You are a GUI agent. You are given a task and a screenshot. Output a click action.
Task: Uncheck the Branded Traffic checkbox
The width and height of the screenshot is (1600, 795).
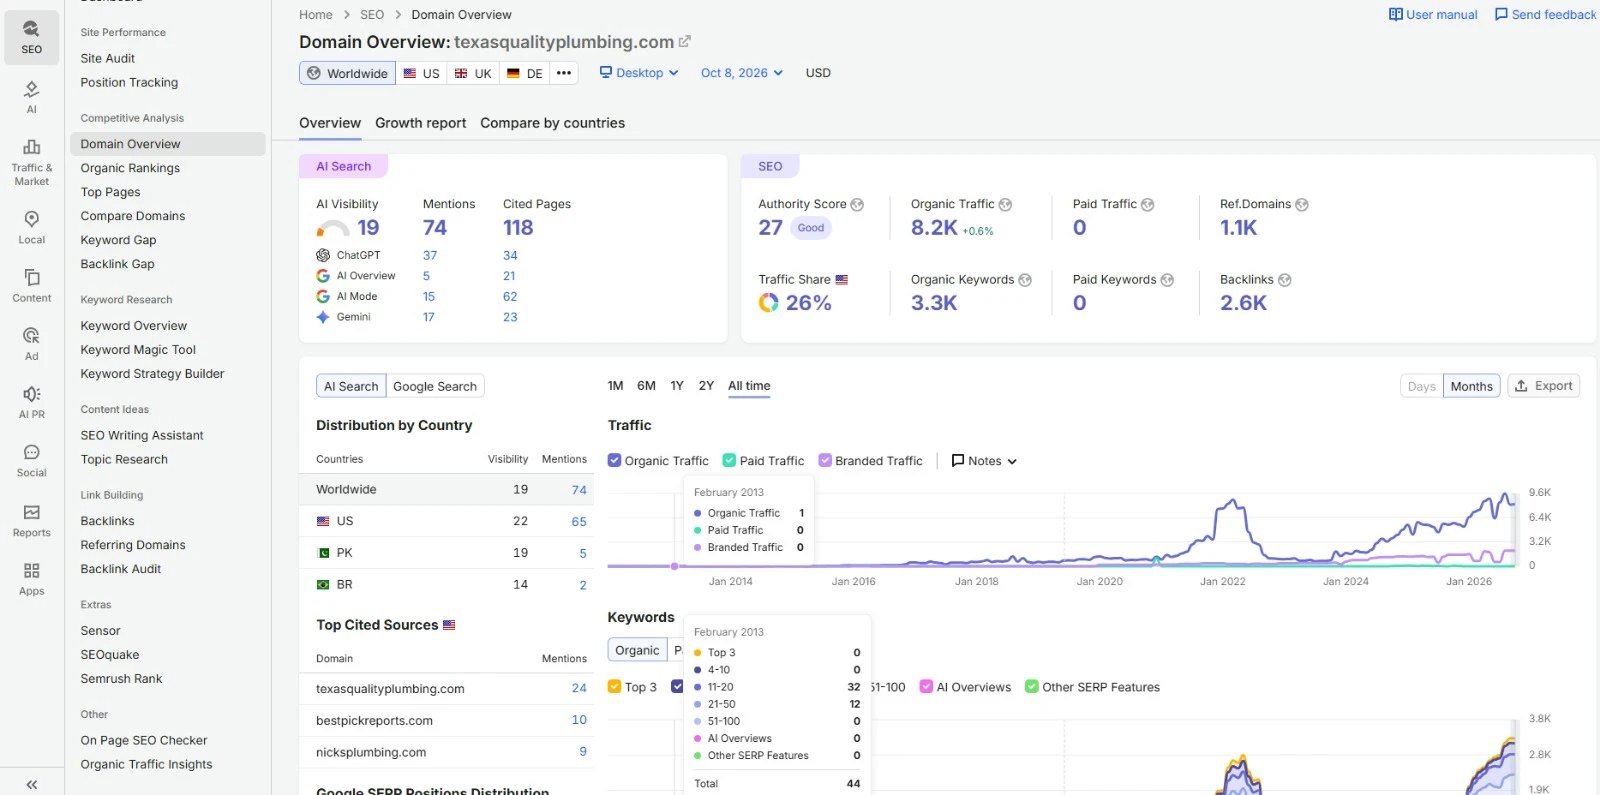pos(825,460)
